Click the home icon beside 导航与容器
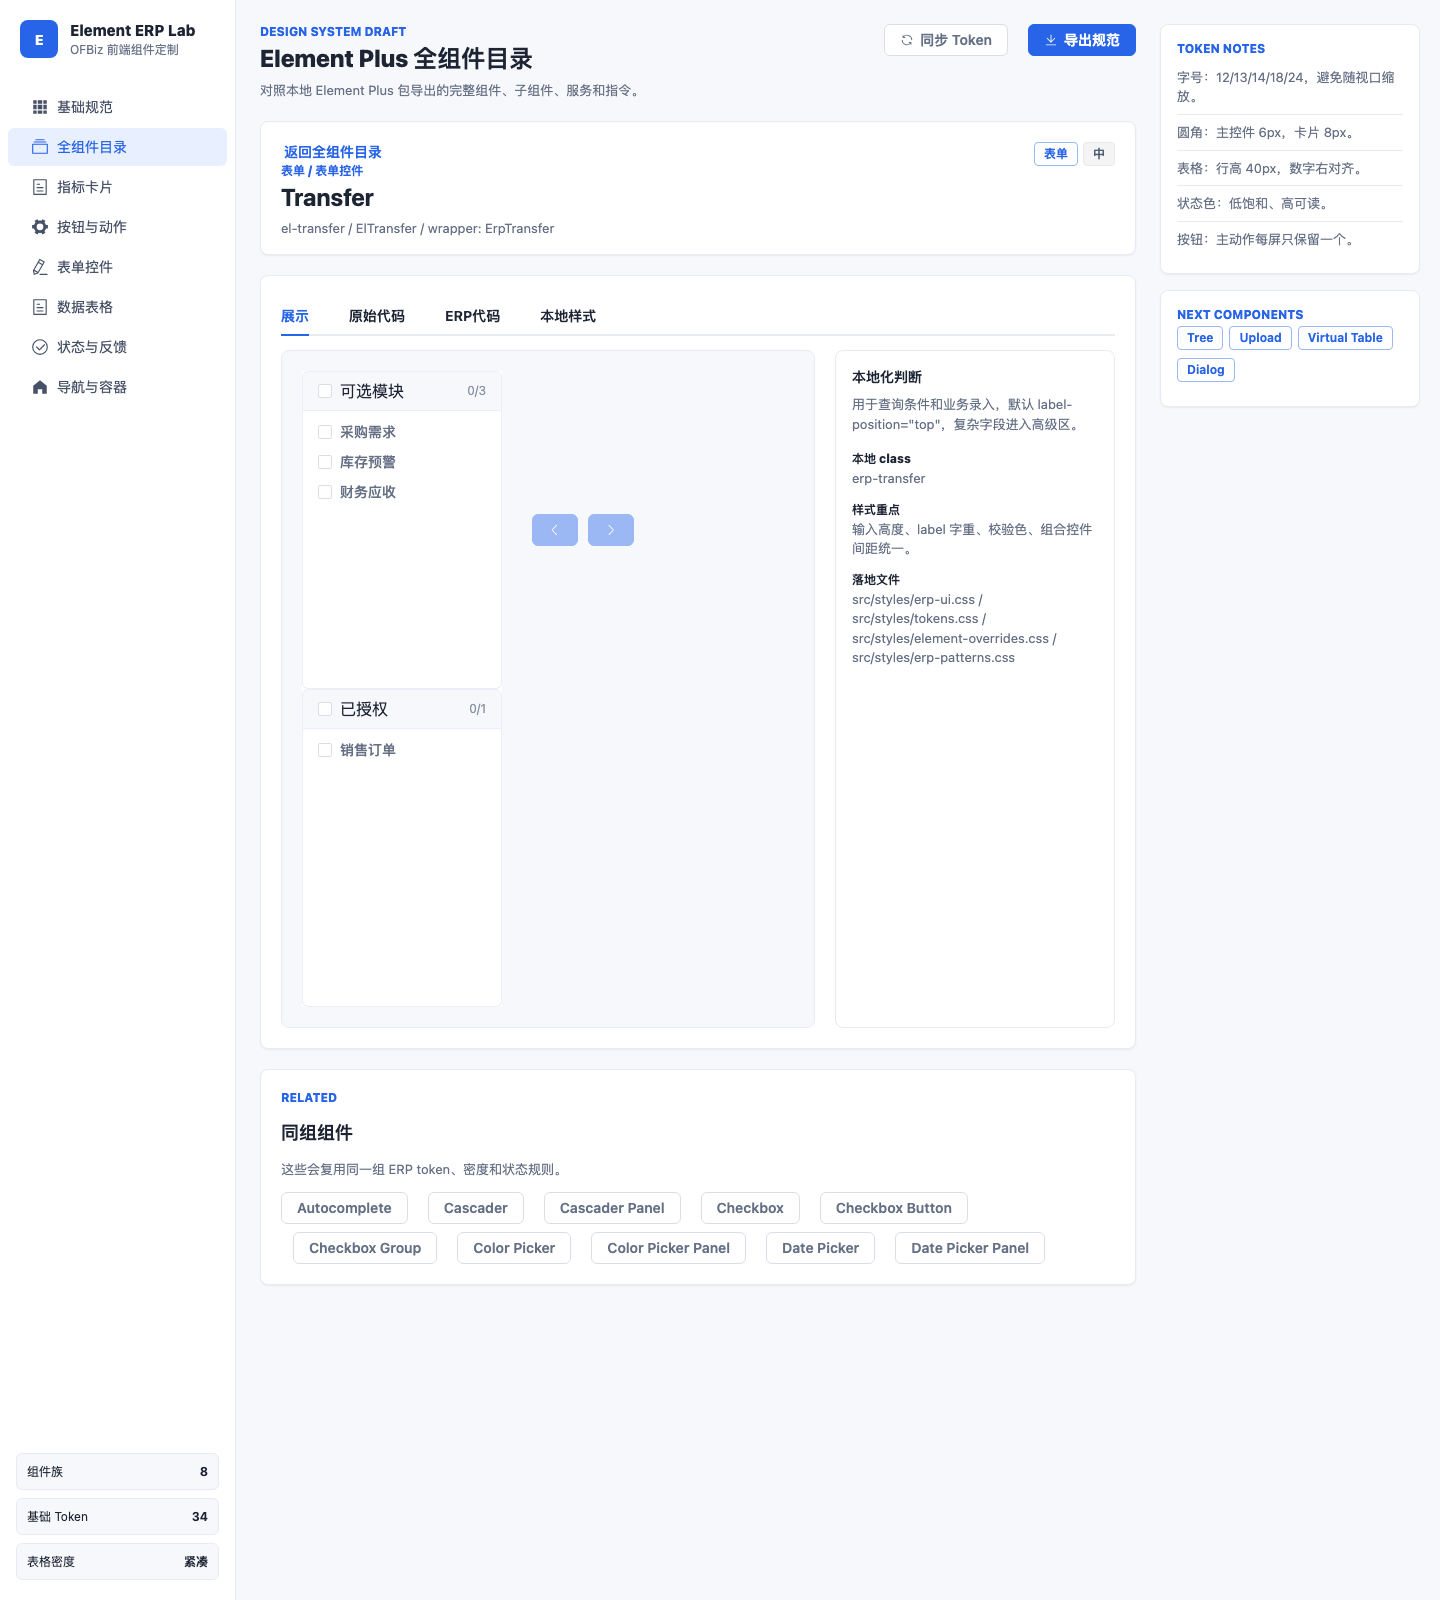 40,387
